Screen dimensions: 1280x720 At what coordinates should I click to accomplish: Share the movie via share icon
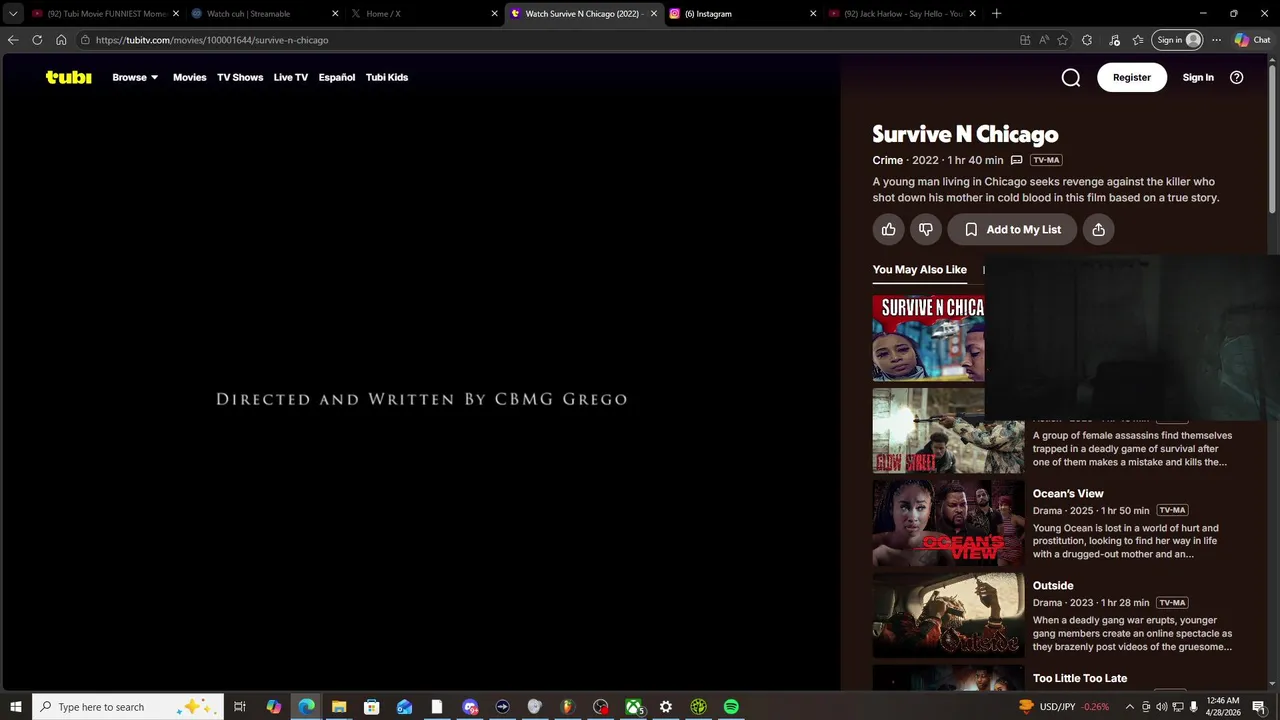[1098, 229]
